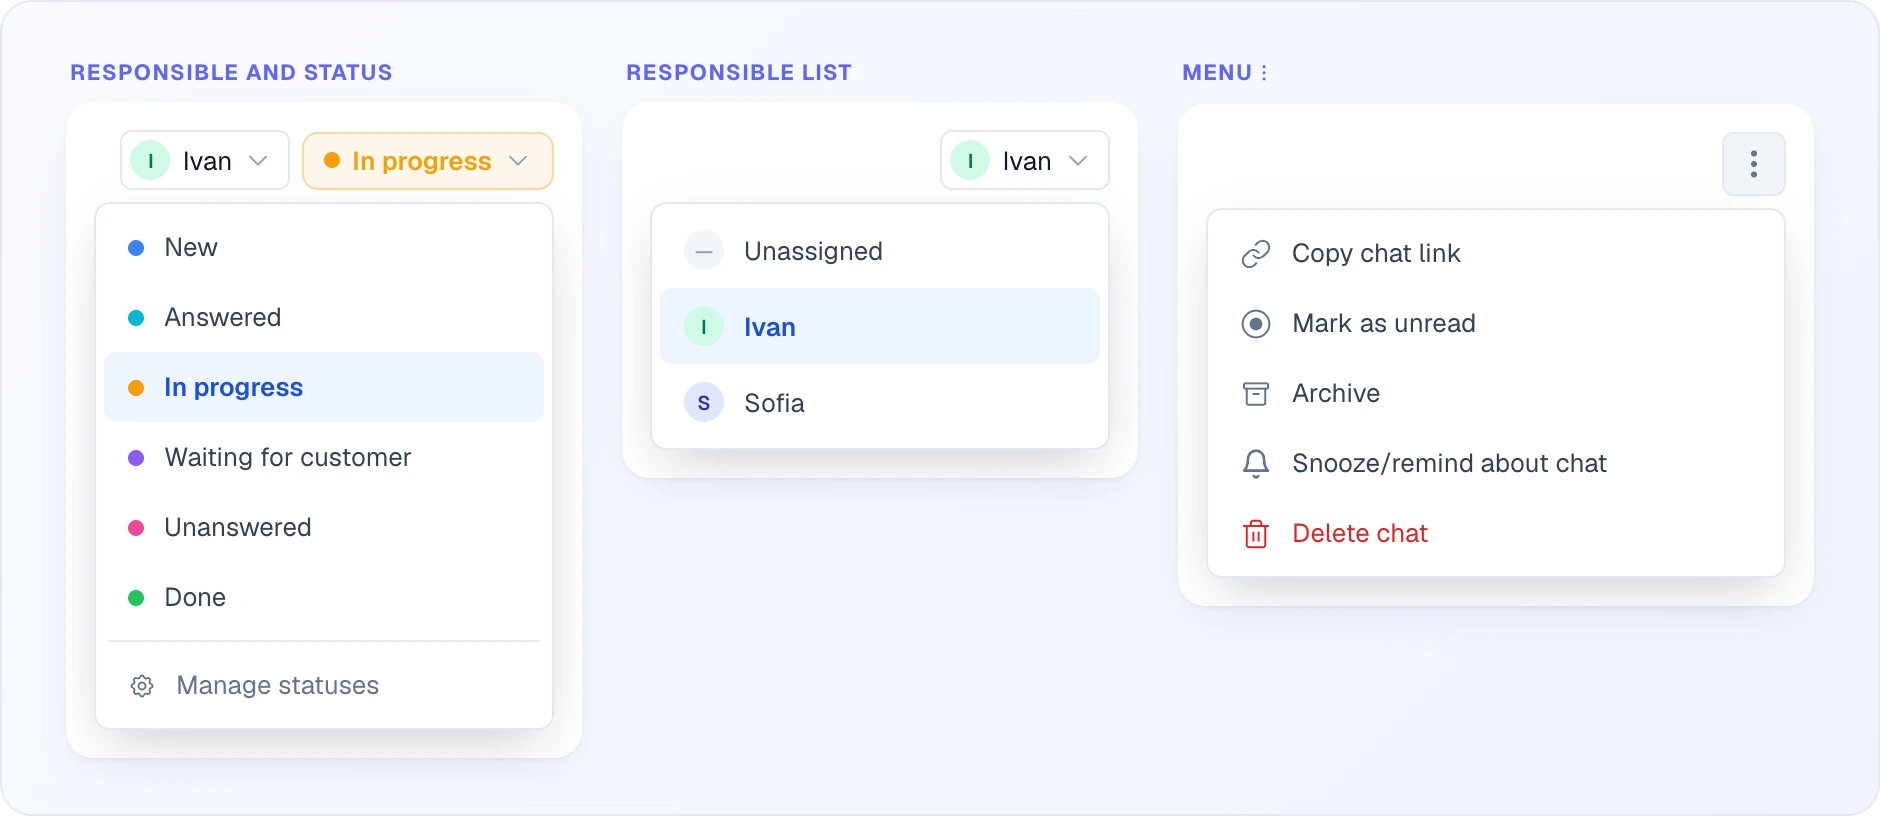1880x816 pixels.
Task: Open Manage statuses
Action: (x=324, y=686)
